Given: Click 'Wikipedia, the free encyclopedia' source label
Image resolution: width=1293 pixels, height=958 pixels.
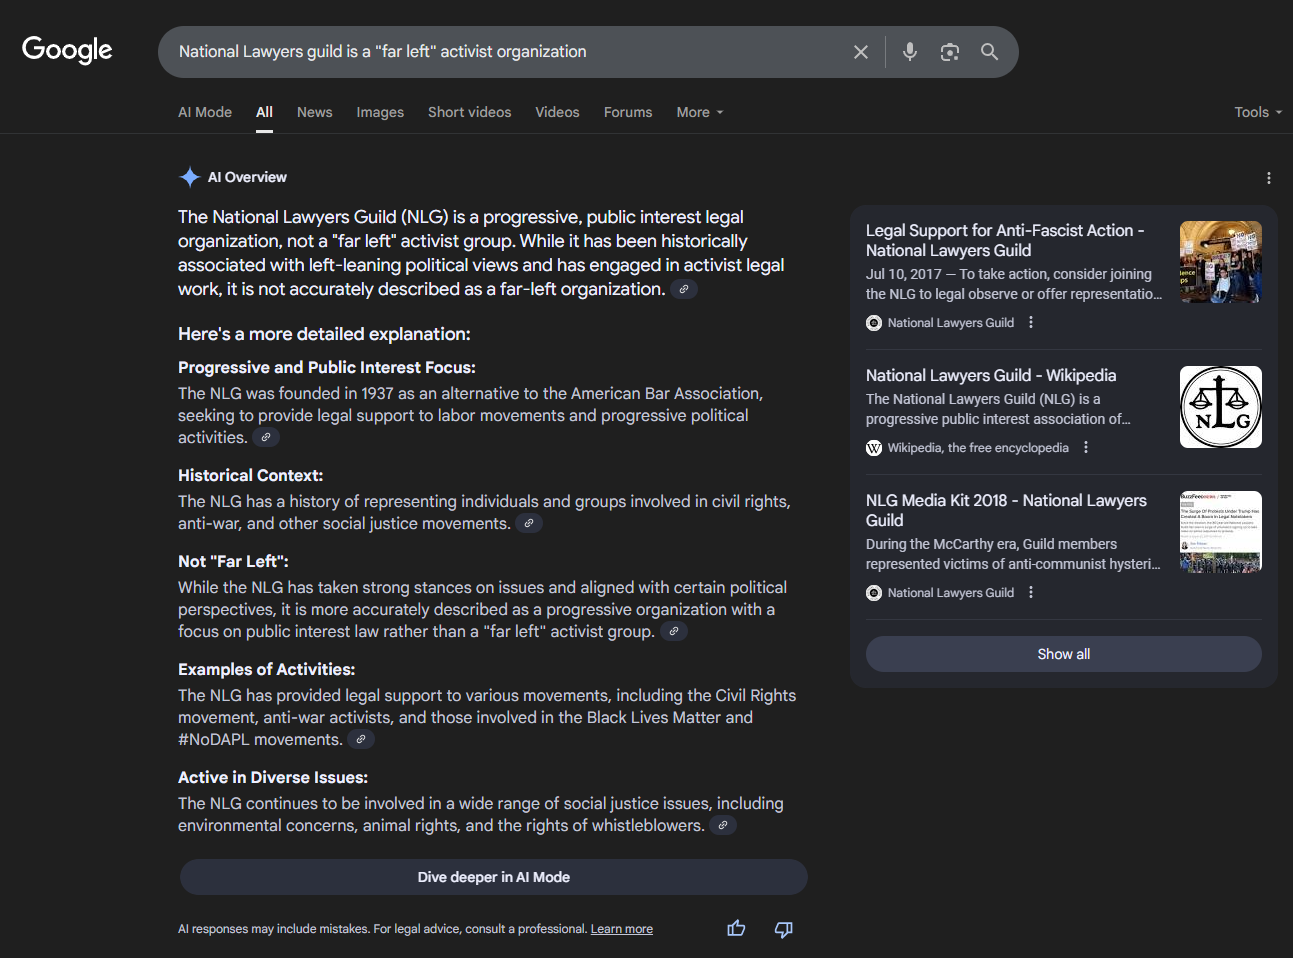Looking at the screenshot, I should click(978, 448).
